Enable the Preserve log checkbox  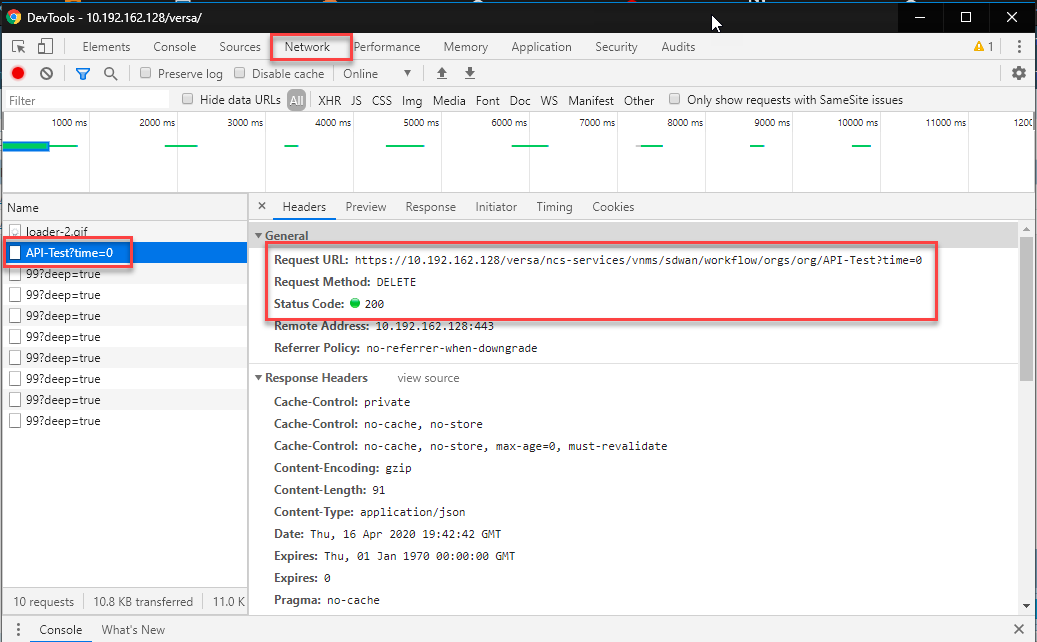coord(145,73)
